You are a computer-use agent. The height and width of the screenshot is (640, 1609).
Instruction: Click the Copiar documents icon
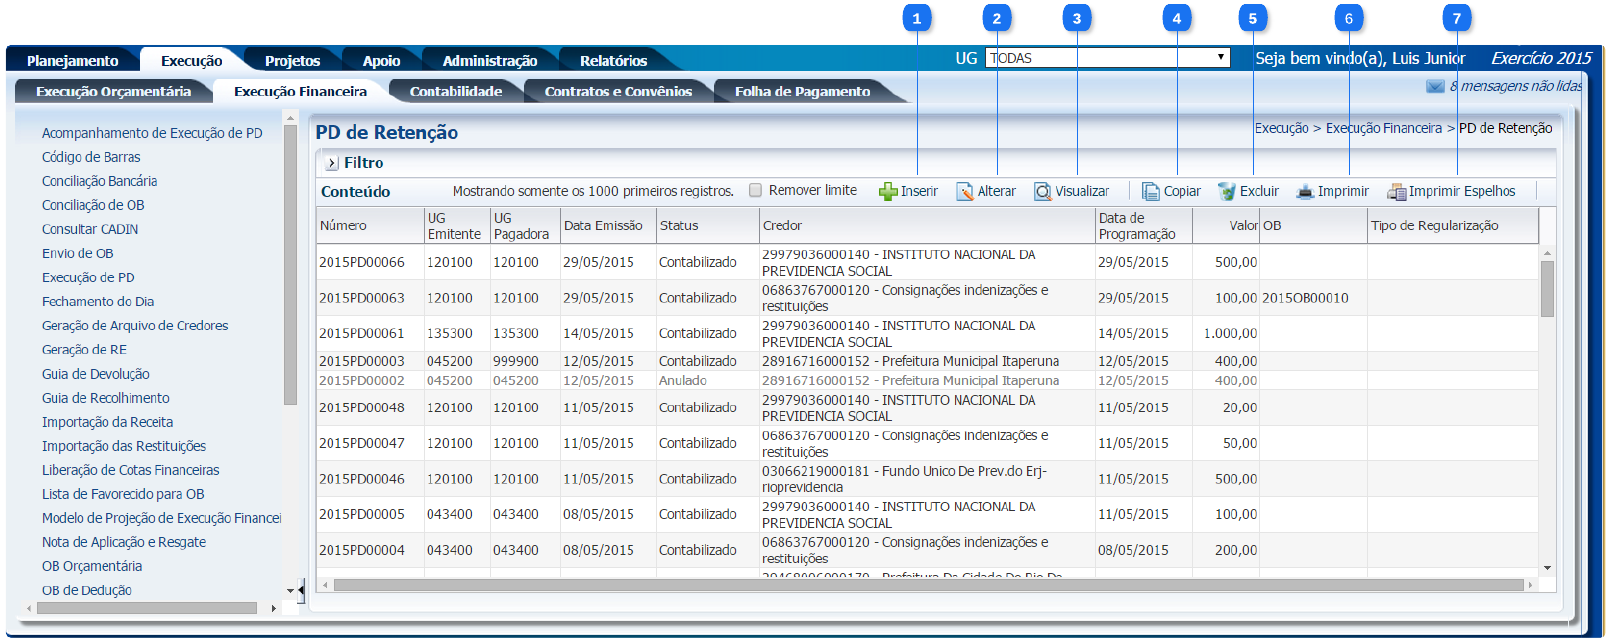click(1151, 192)
